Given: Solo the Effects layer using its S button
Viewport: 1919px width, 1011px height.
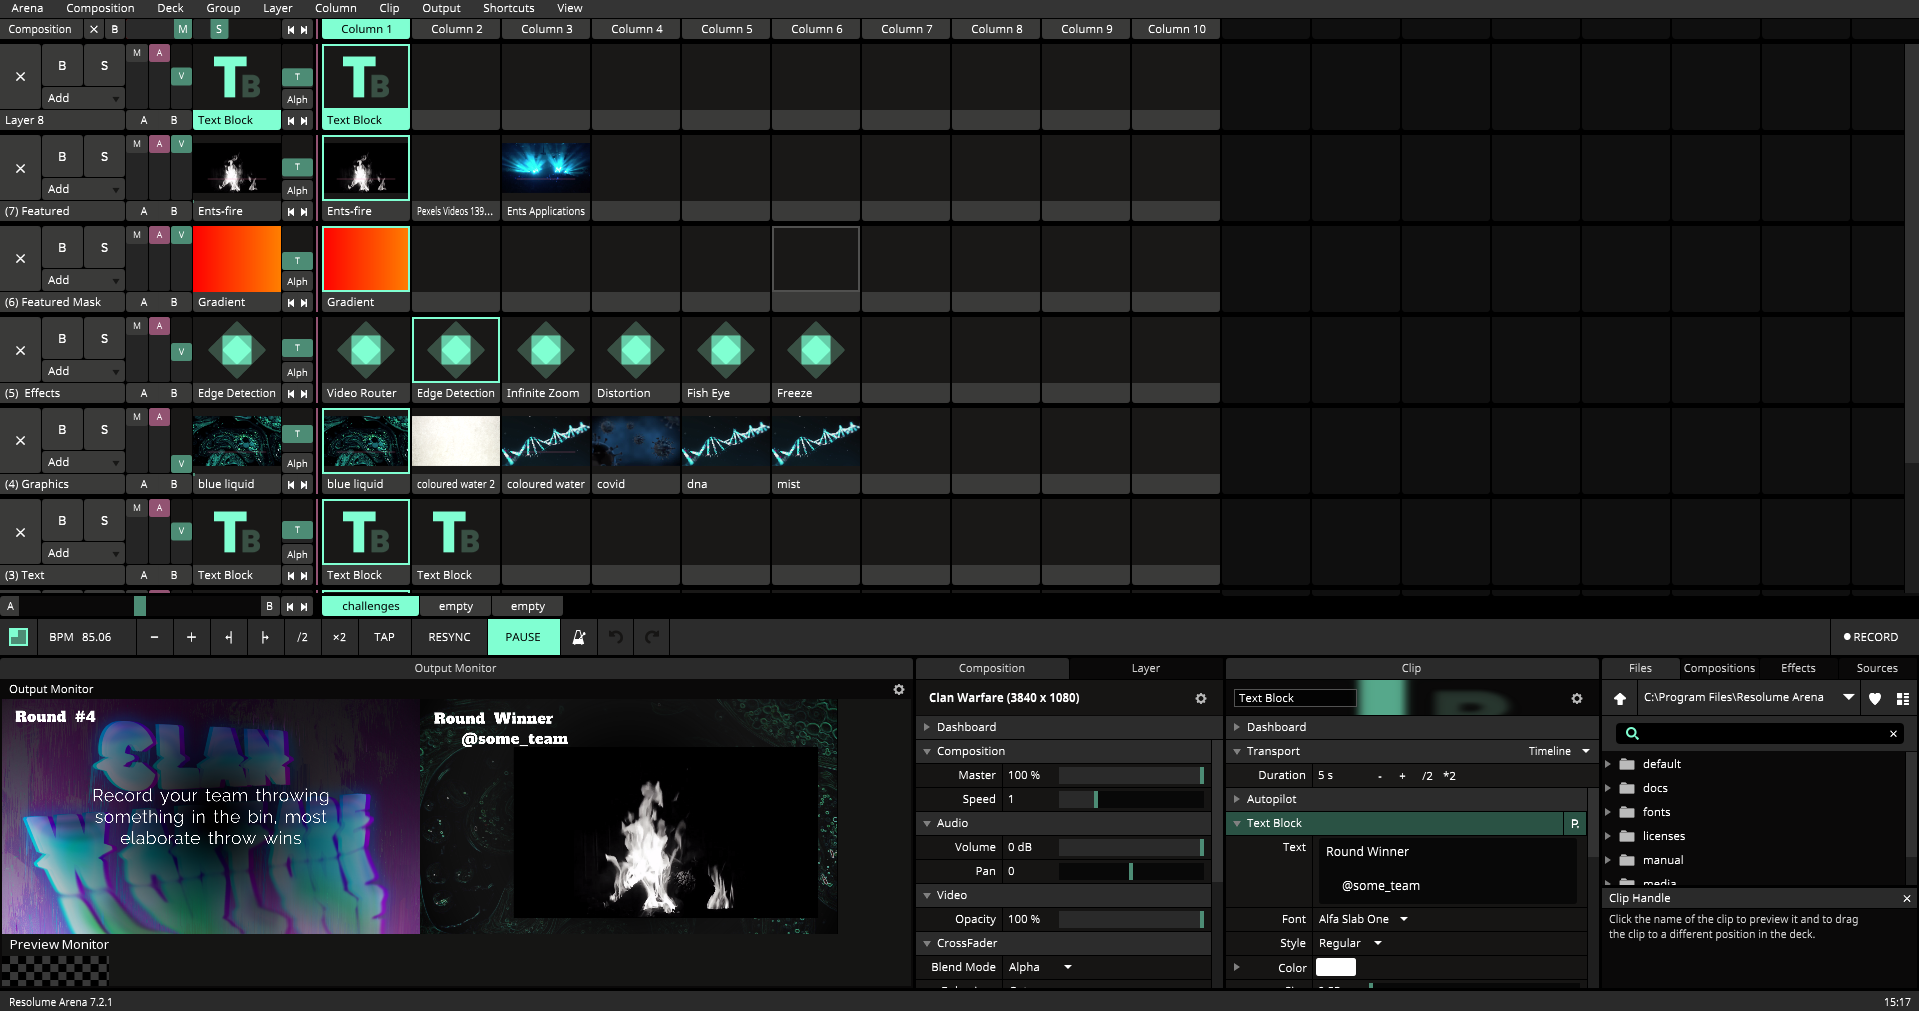Looking at the screenshot, I should pyautogui.click(x=104, y=338).
